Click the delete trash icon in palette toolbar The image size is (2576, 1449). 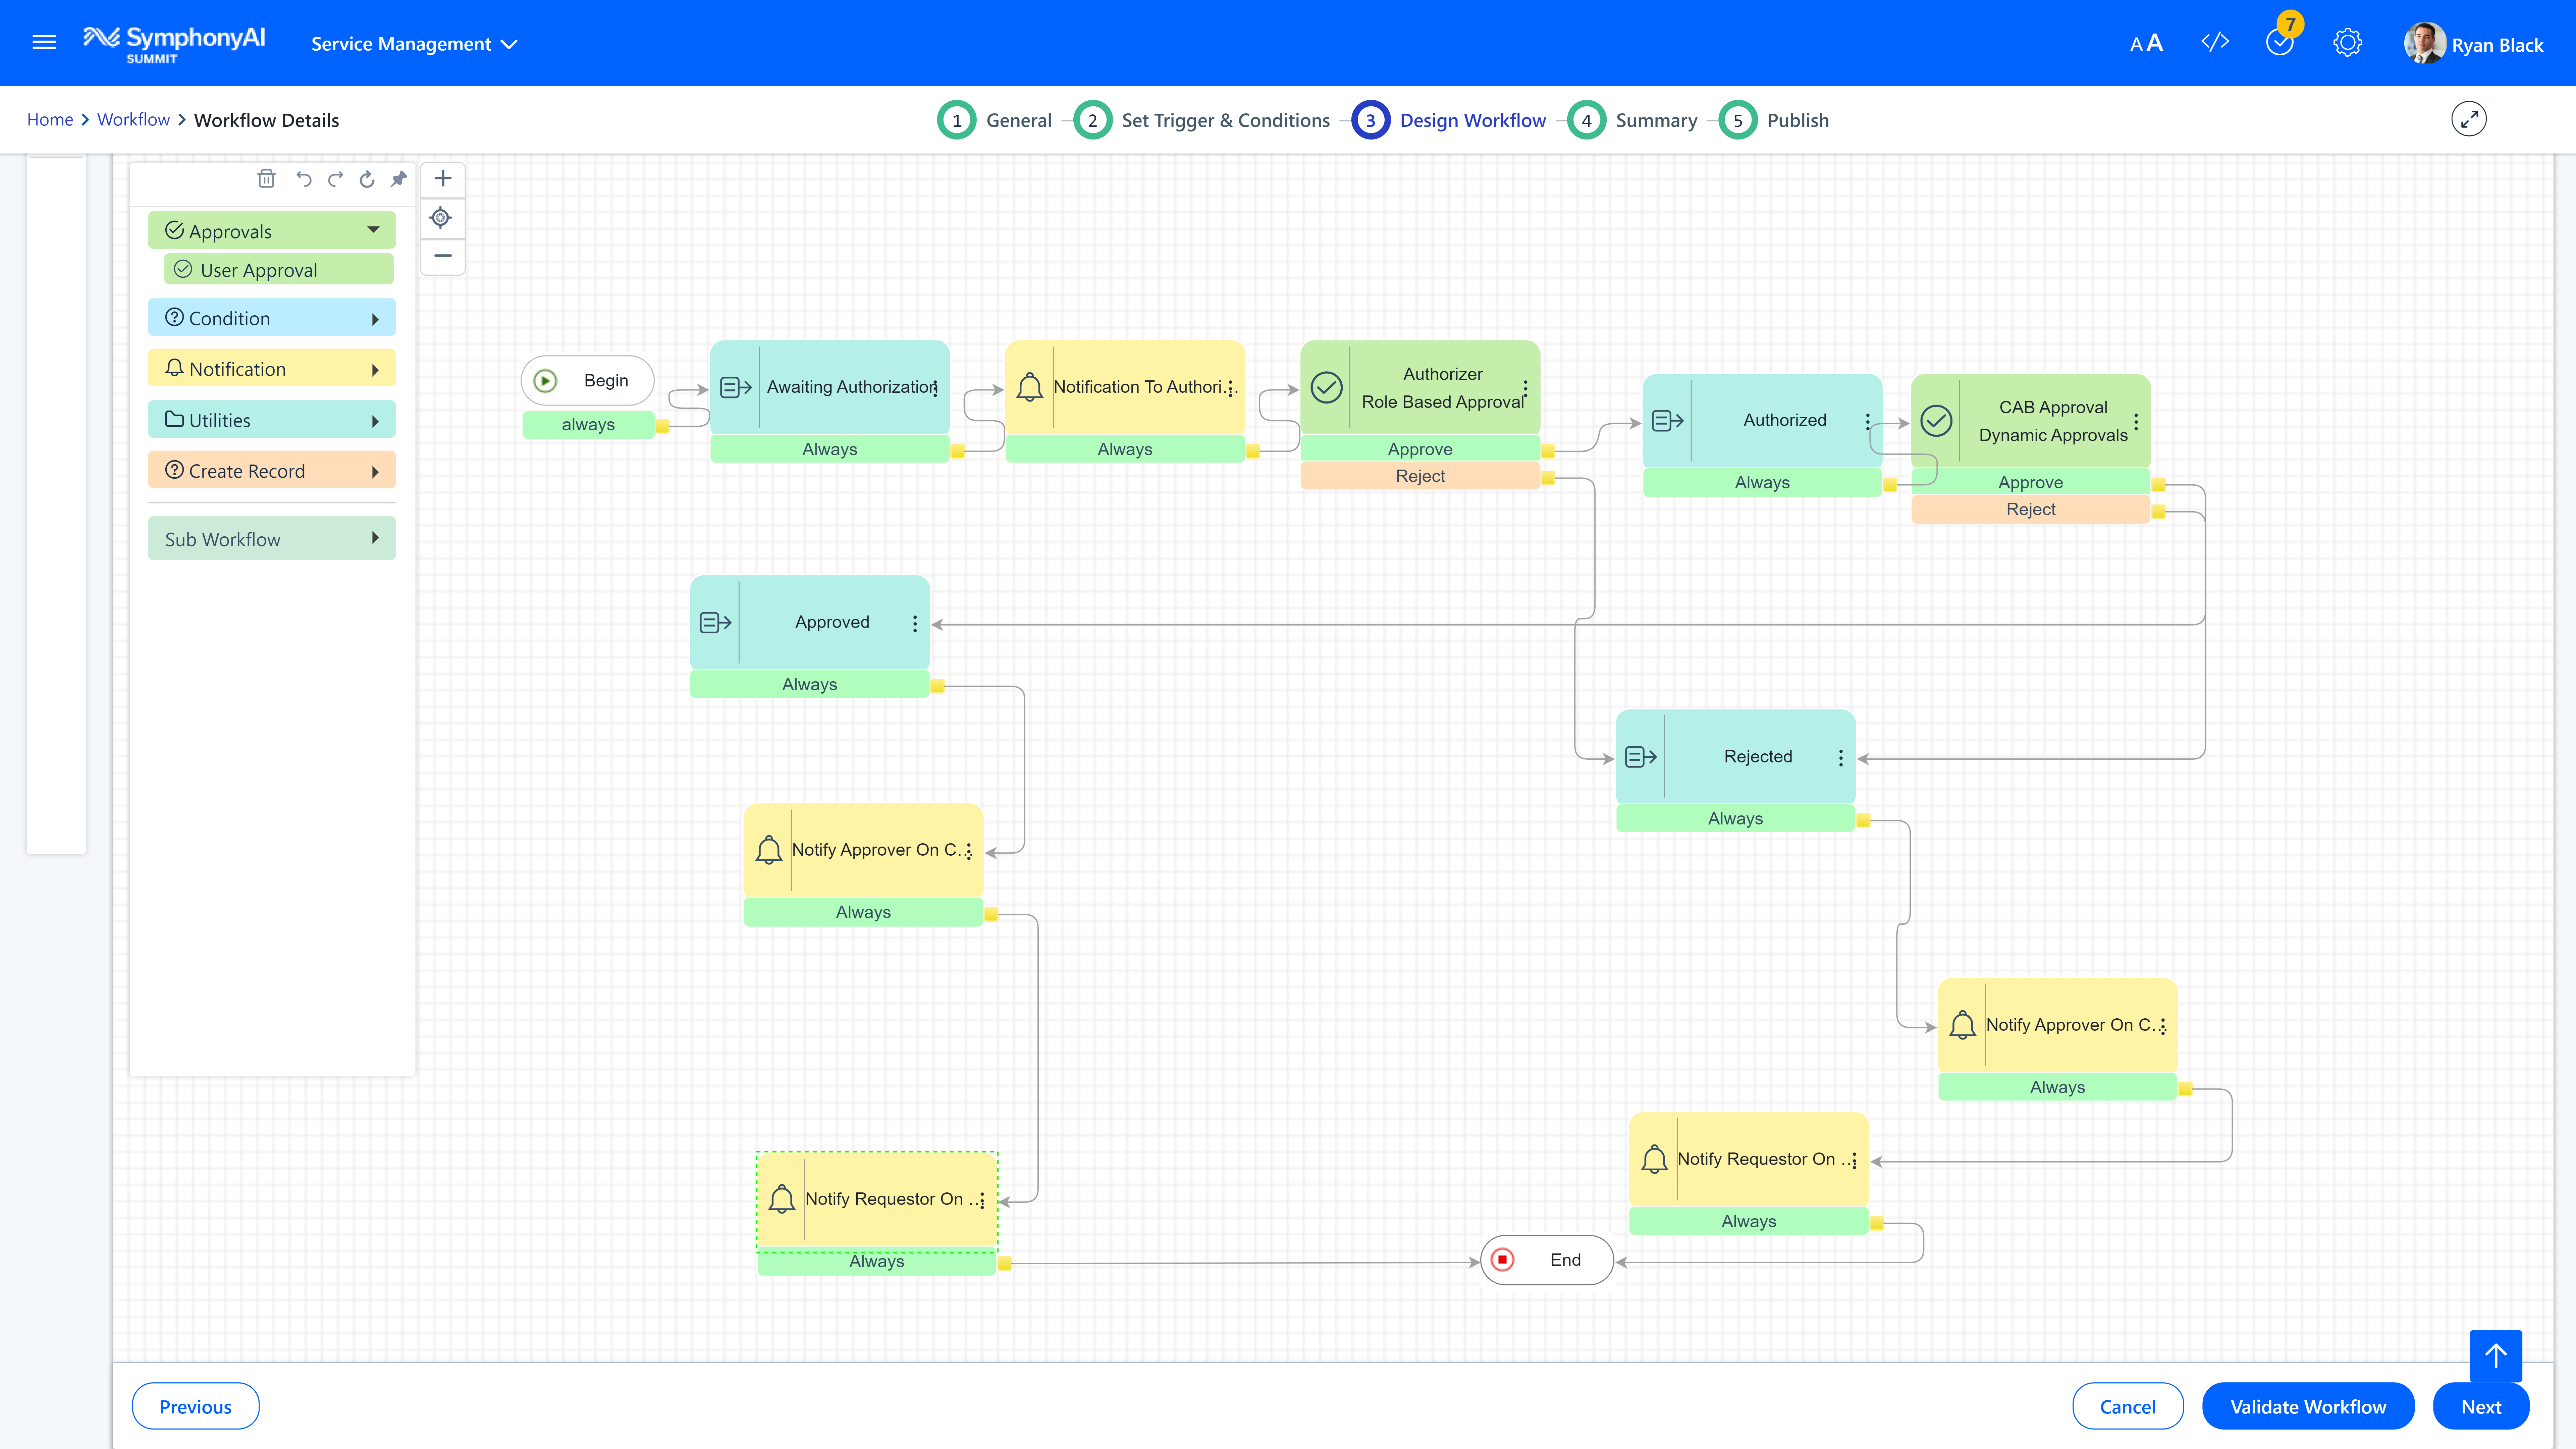[x=266, y=179]
